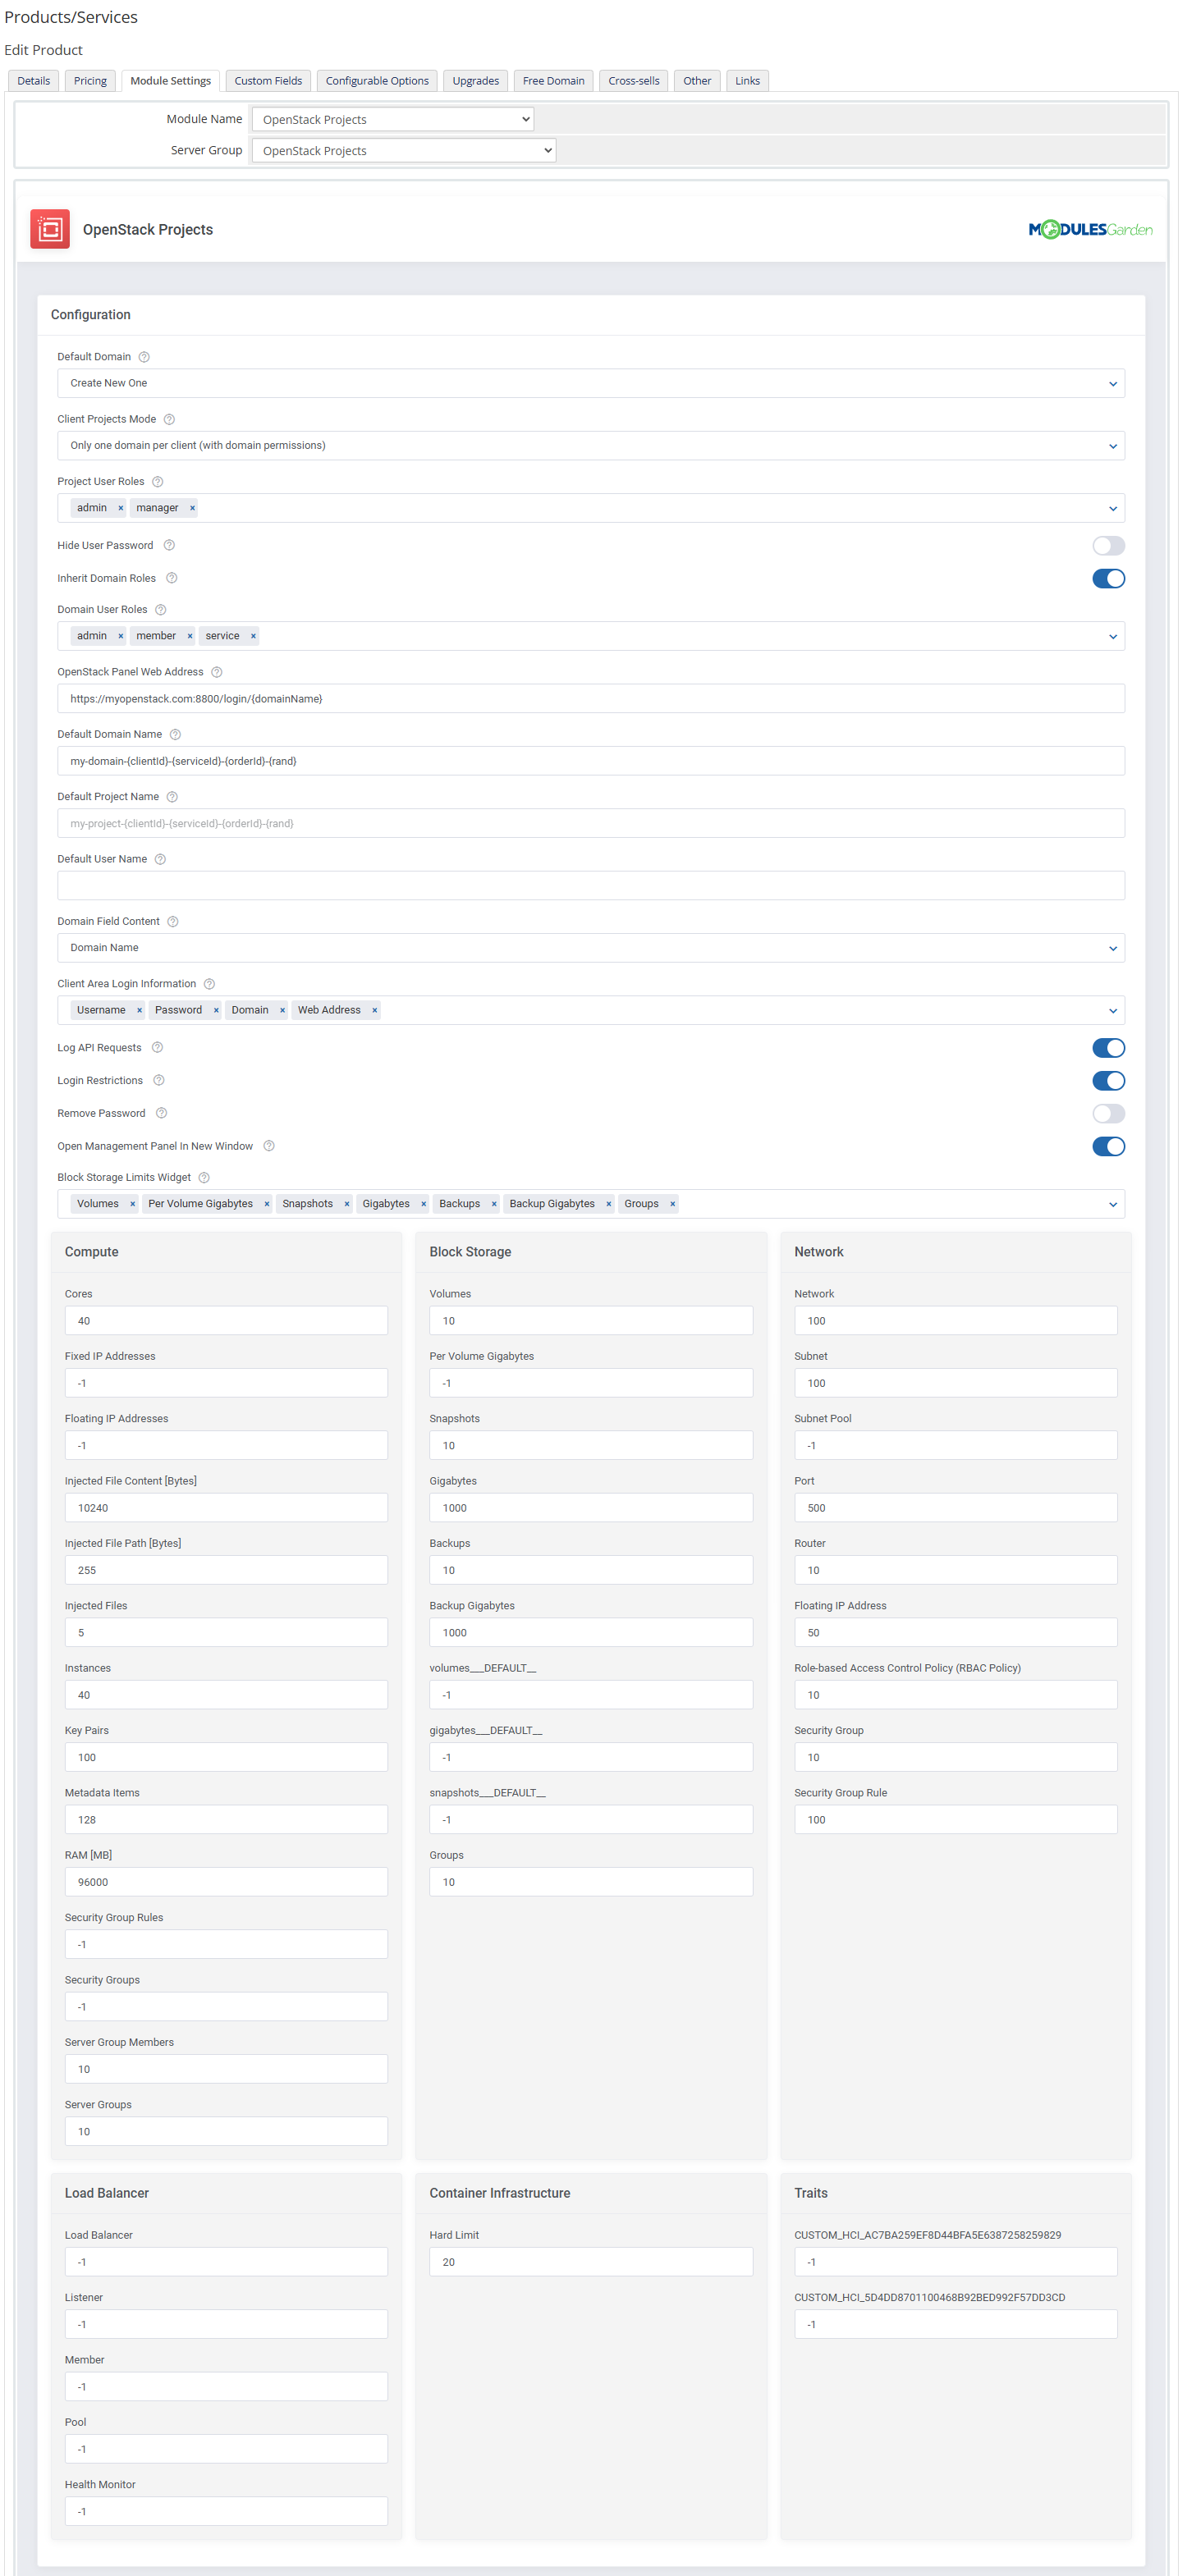Image resolution: width=1187 pixels, height=2576 pixels.
Task: Enable the Remove Password toggle
Action: pos(1108,1113)
